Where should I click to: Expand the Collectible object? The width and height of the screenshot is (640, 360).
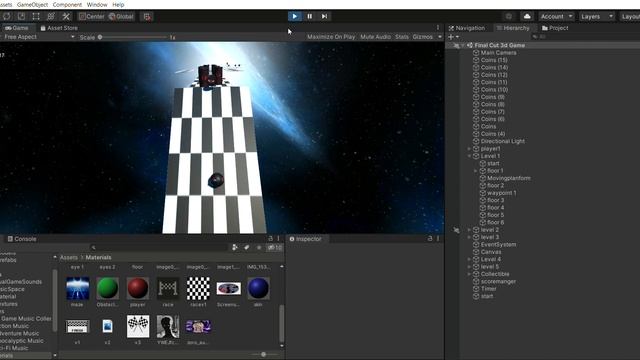[469, 274]
